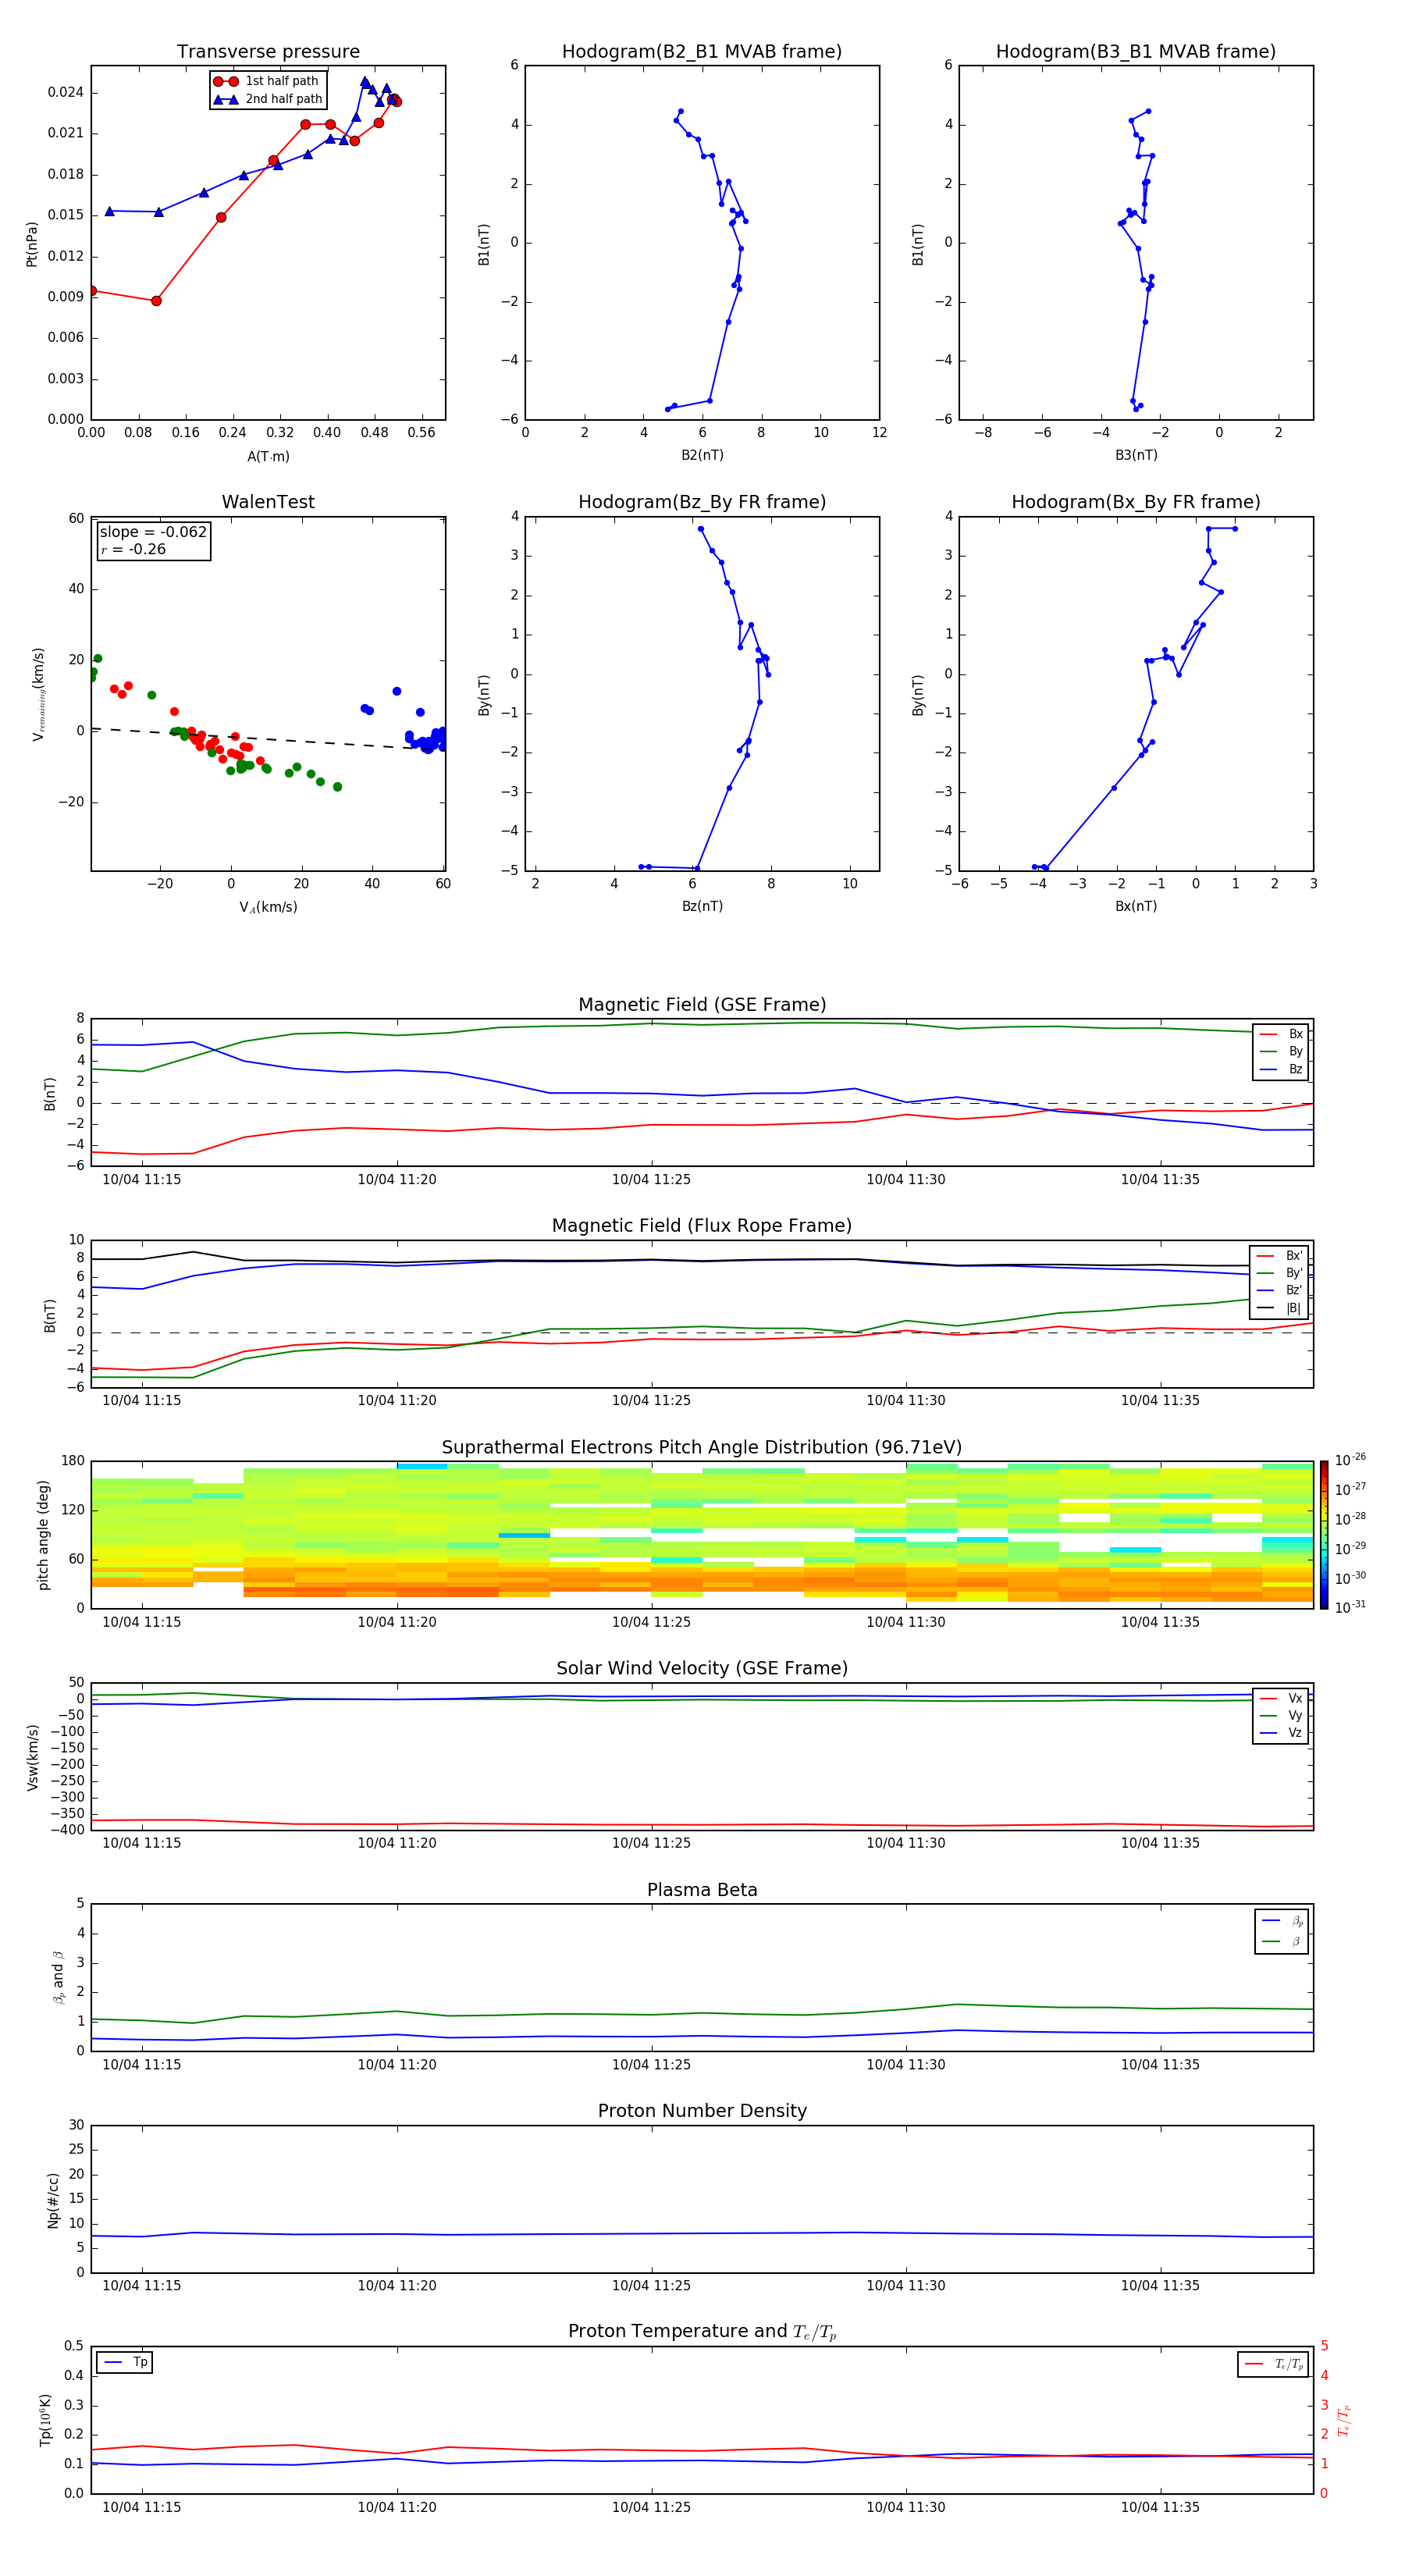Click the 'WalenTest' plot title
The width and height of the screenshot is (1405, 2576).
[x=268, y=502]
